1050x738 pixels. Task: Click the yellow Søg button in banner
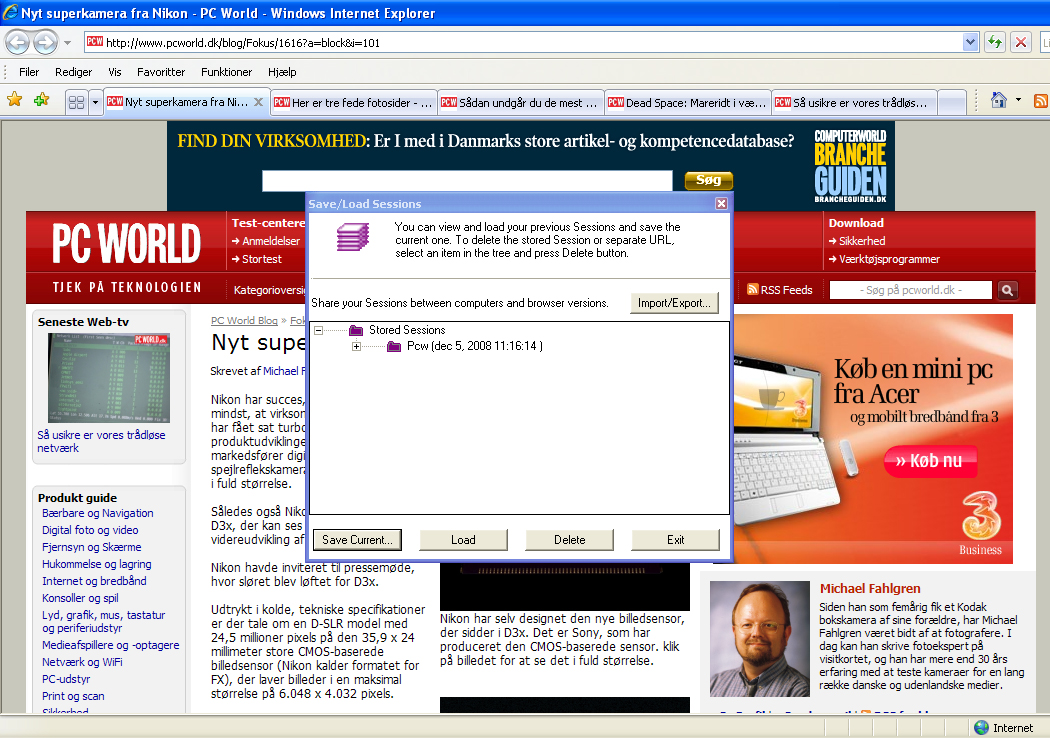coord(708,180)
